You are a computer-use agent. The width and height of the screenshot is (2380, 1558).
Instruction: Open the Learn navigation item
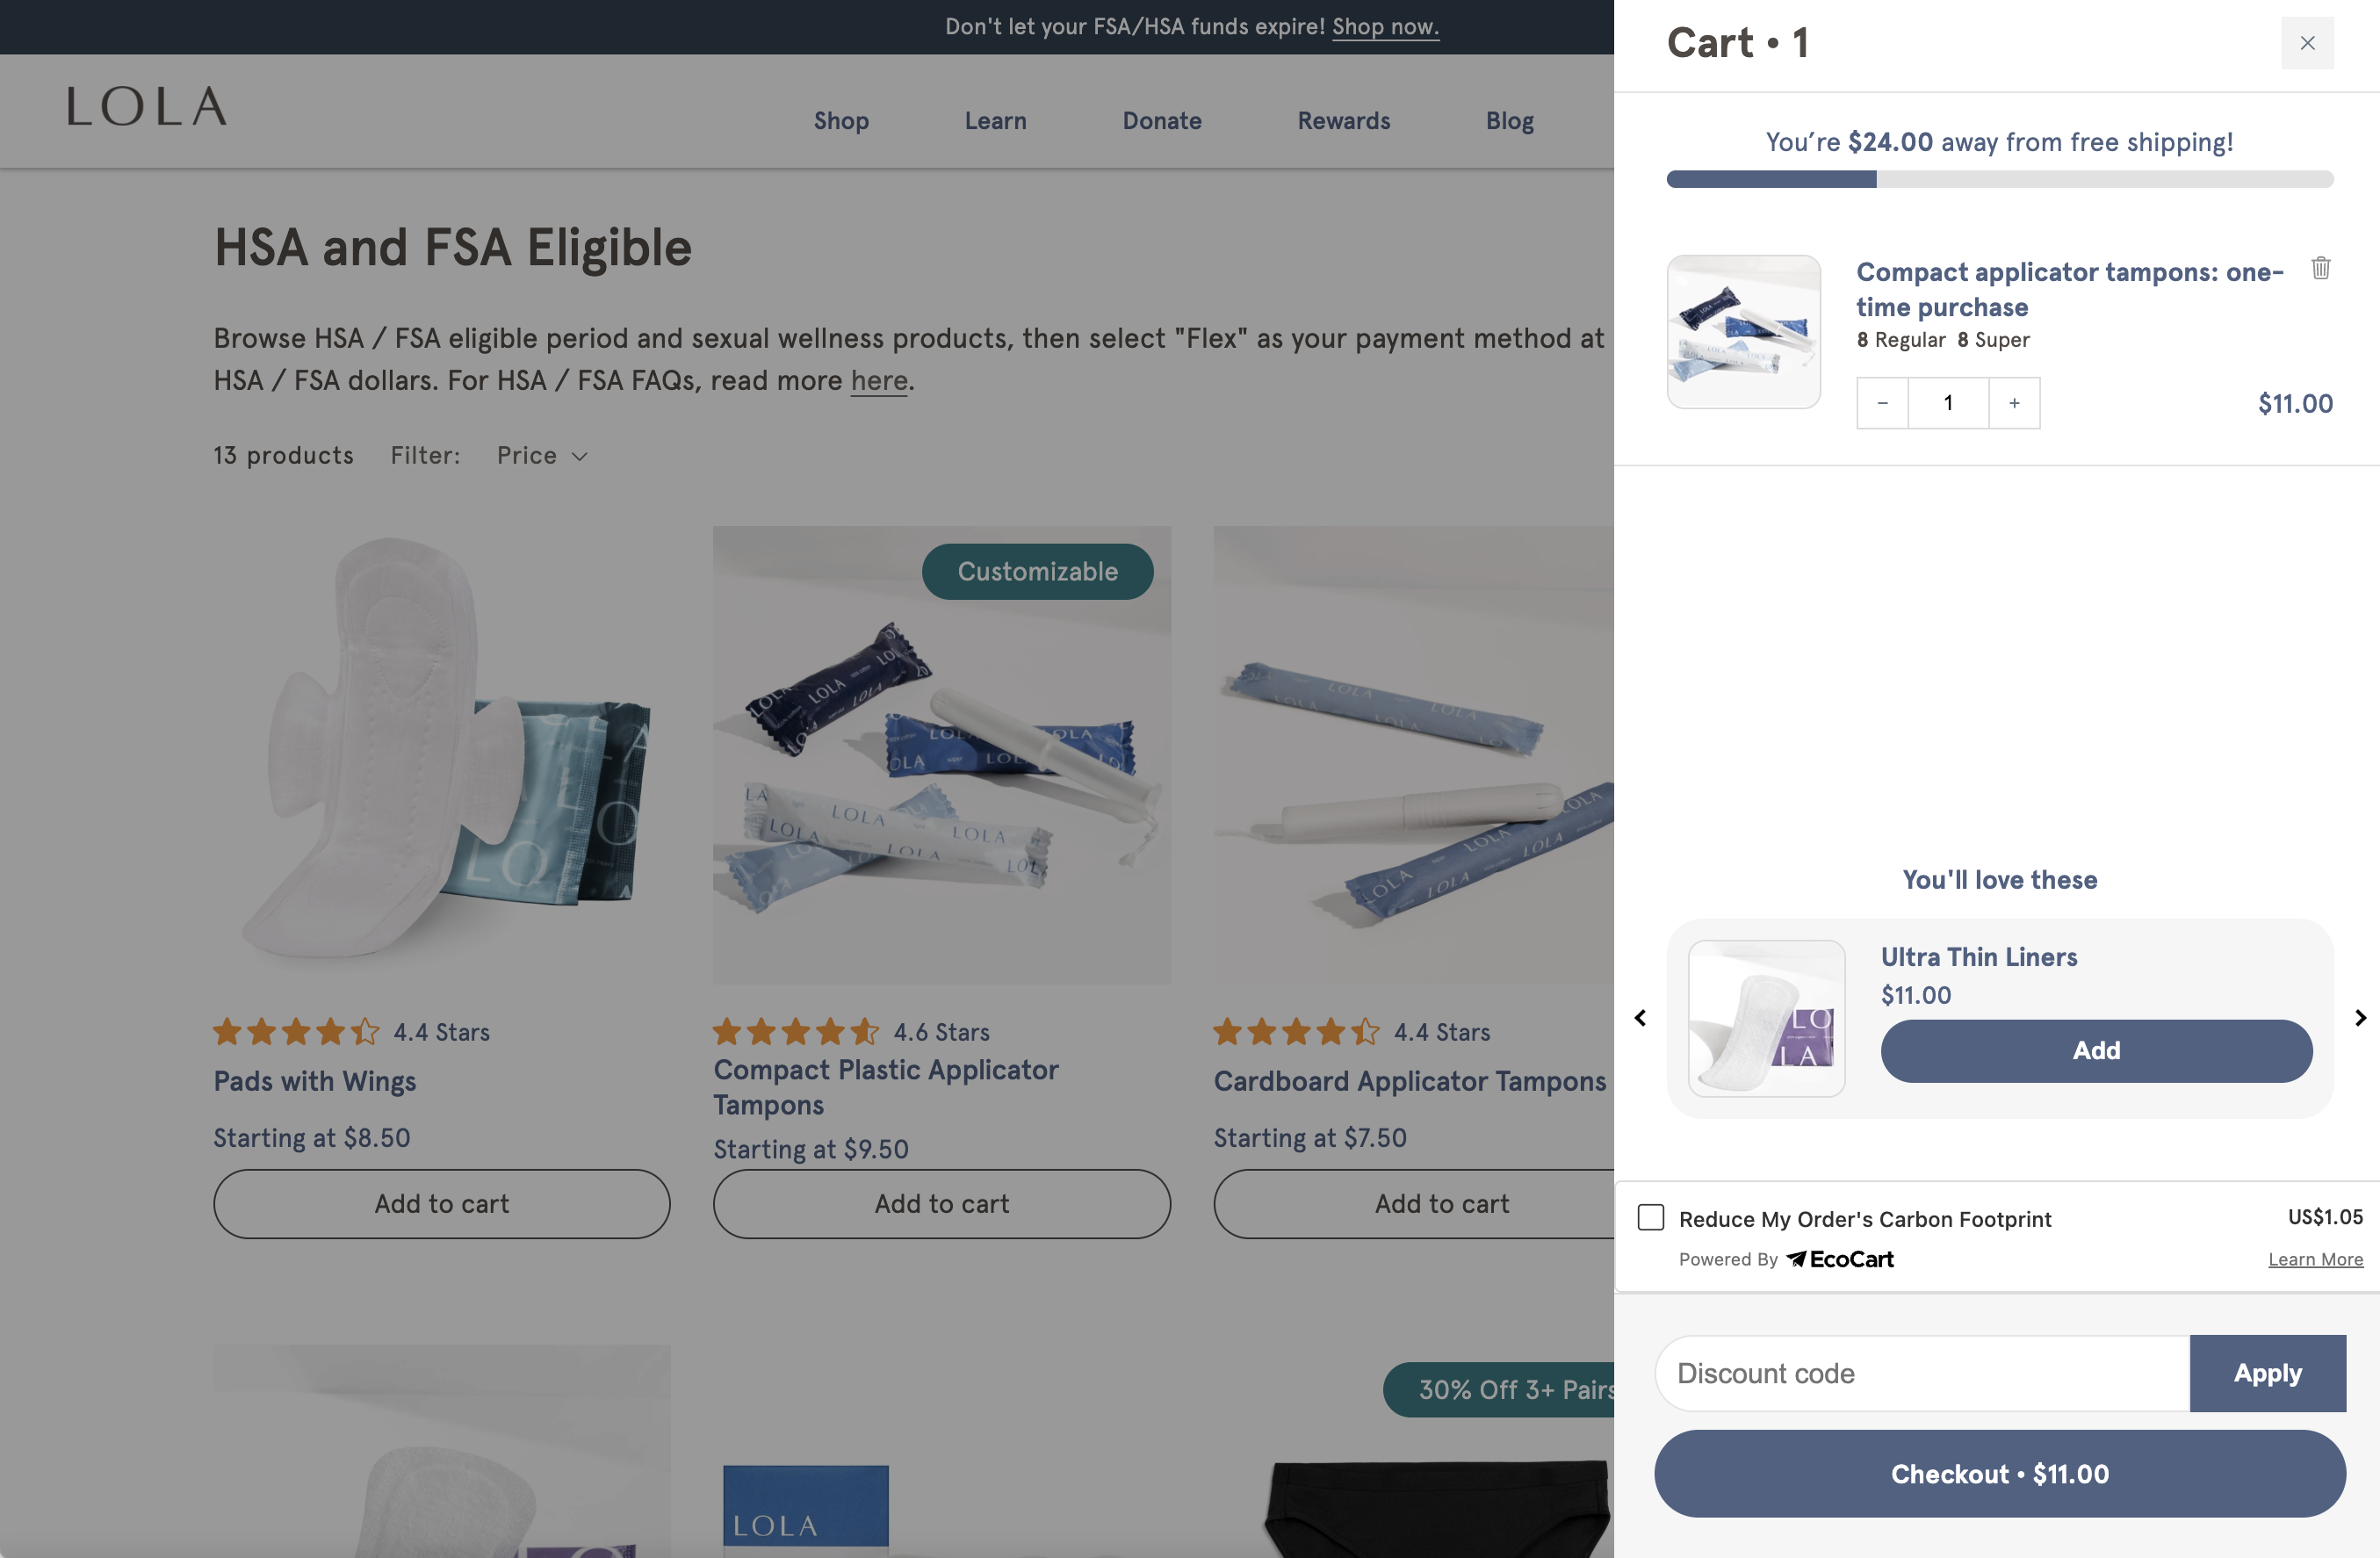pyautogui.click(x=995, y=121)
